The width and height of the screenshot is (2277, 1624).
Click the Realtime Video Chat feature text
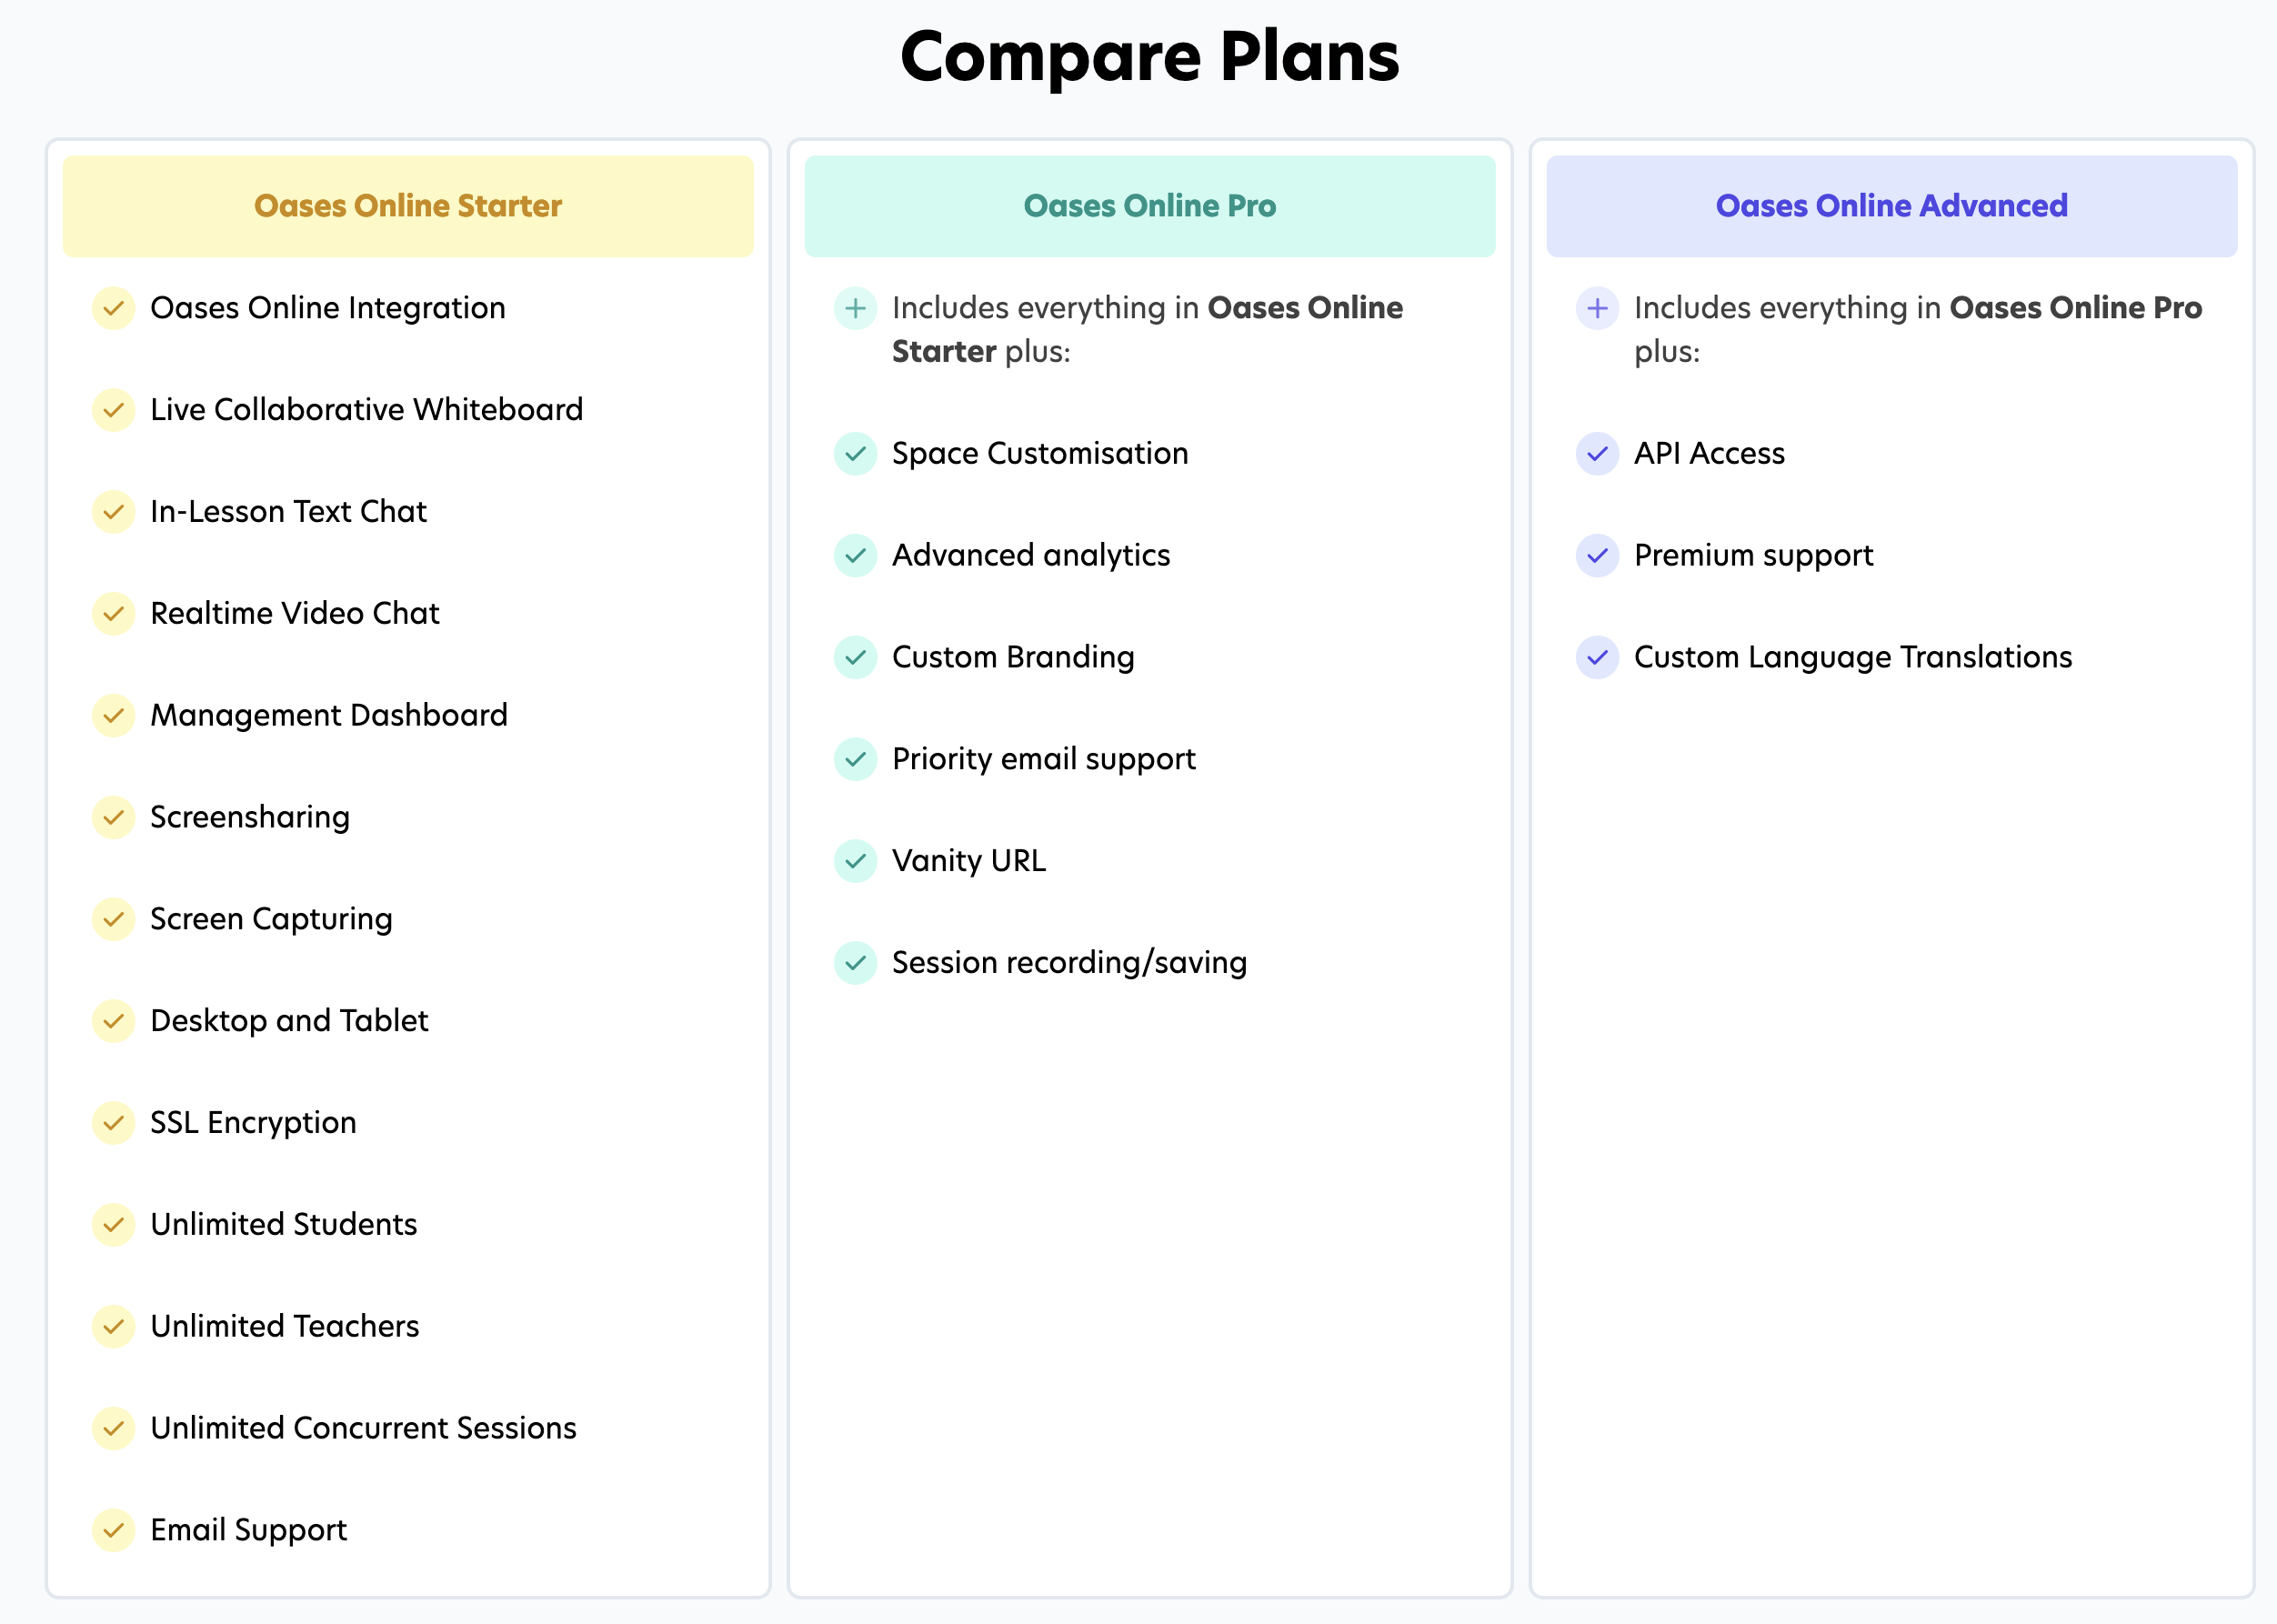point(295,613)
